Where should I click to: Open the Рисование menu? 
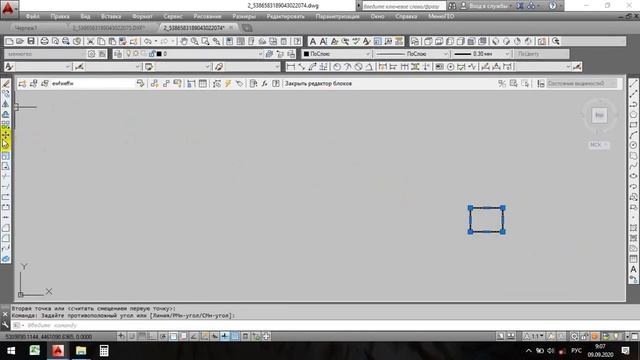(207, 16)
